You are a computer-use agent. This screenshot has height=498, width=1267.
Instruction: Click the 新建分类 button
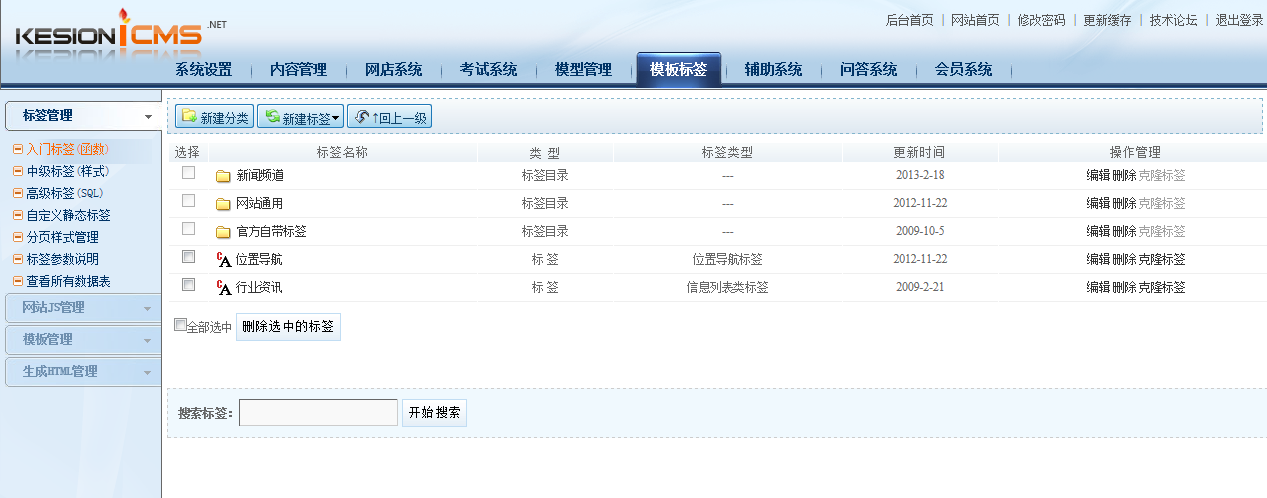(214, 117)
